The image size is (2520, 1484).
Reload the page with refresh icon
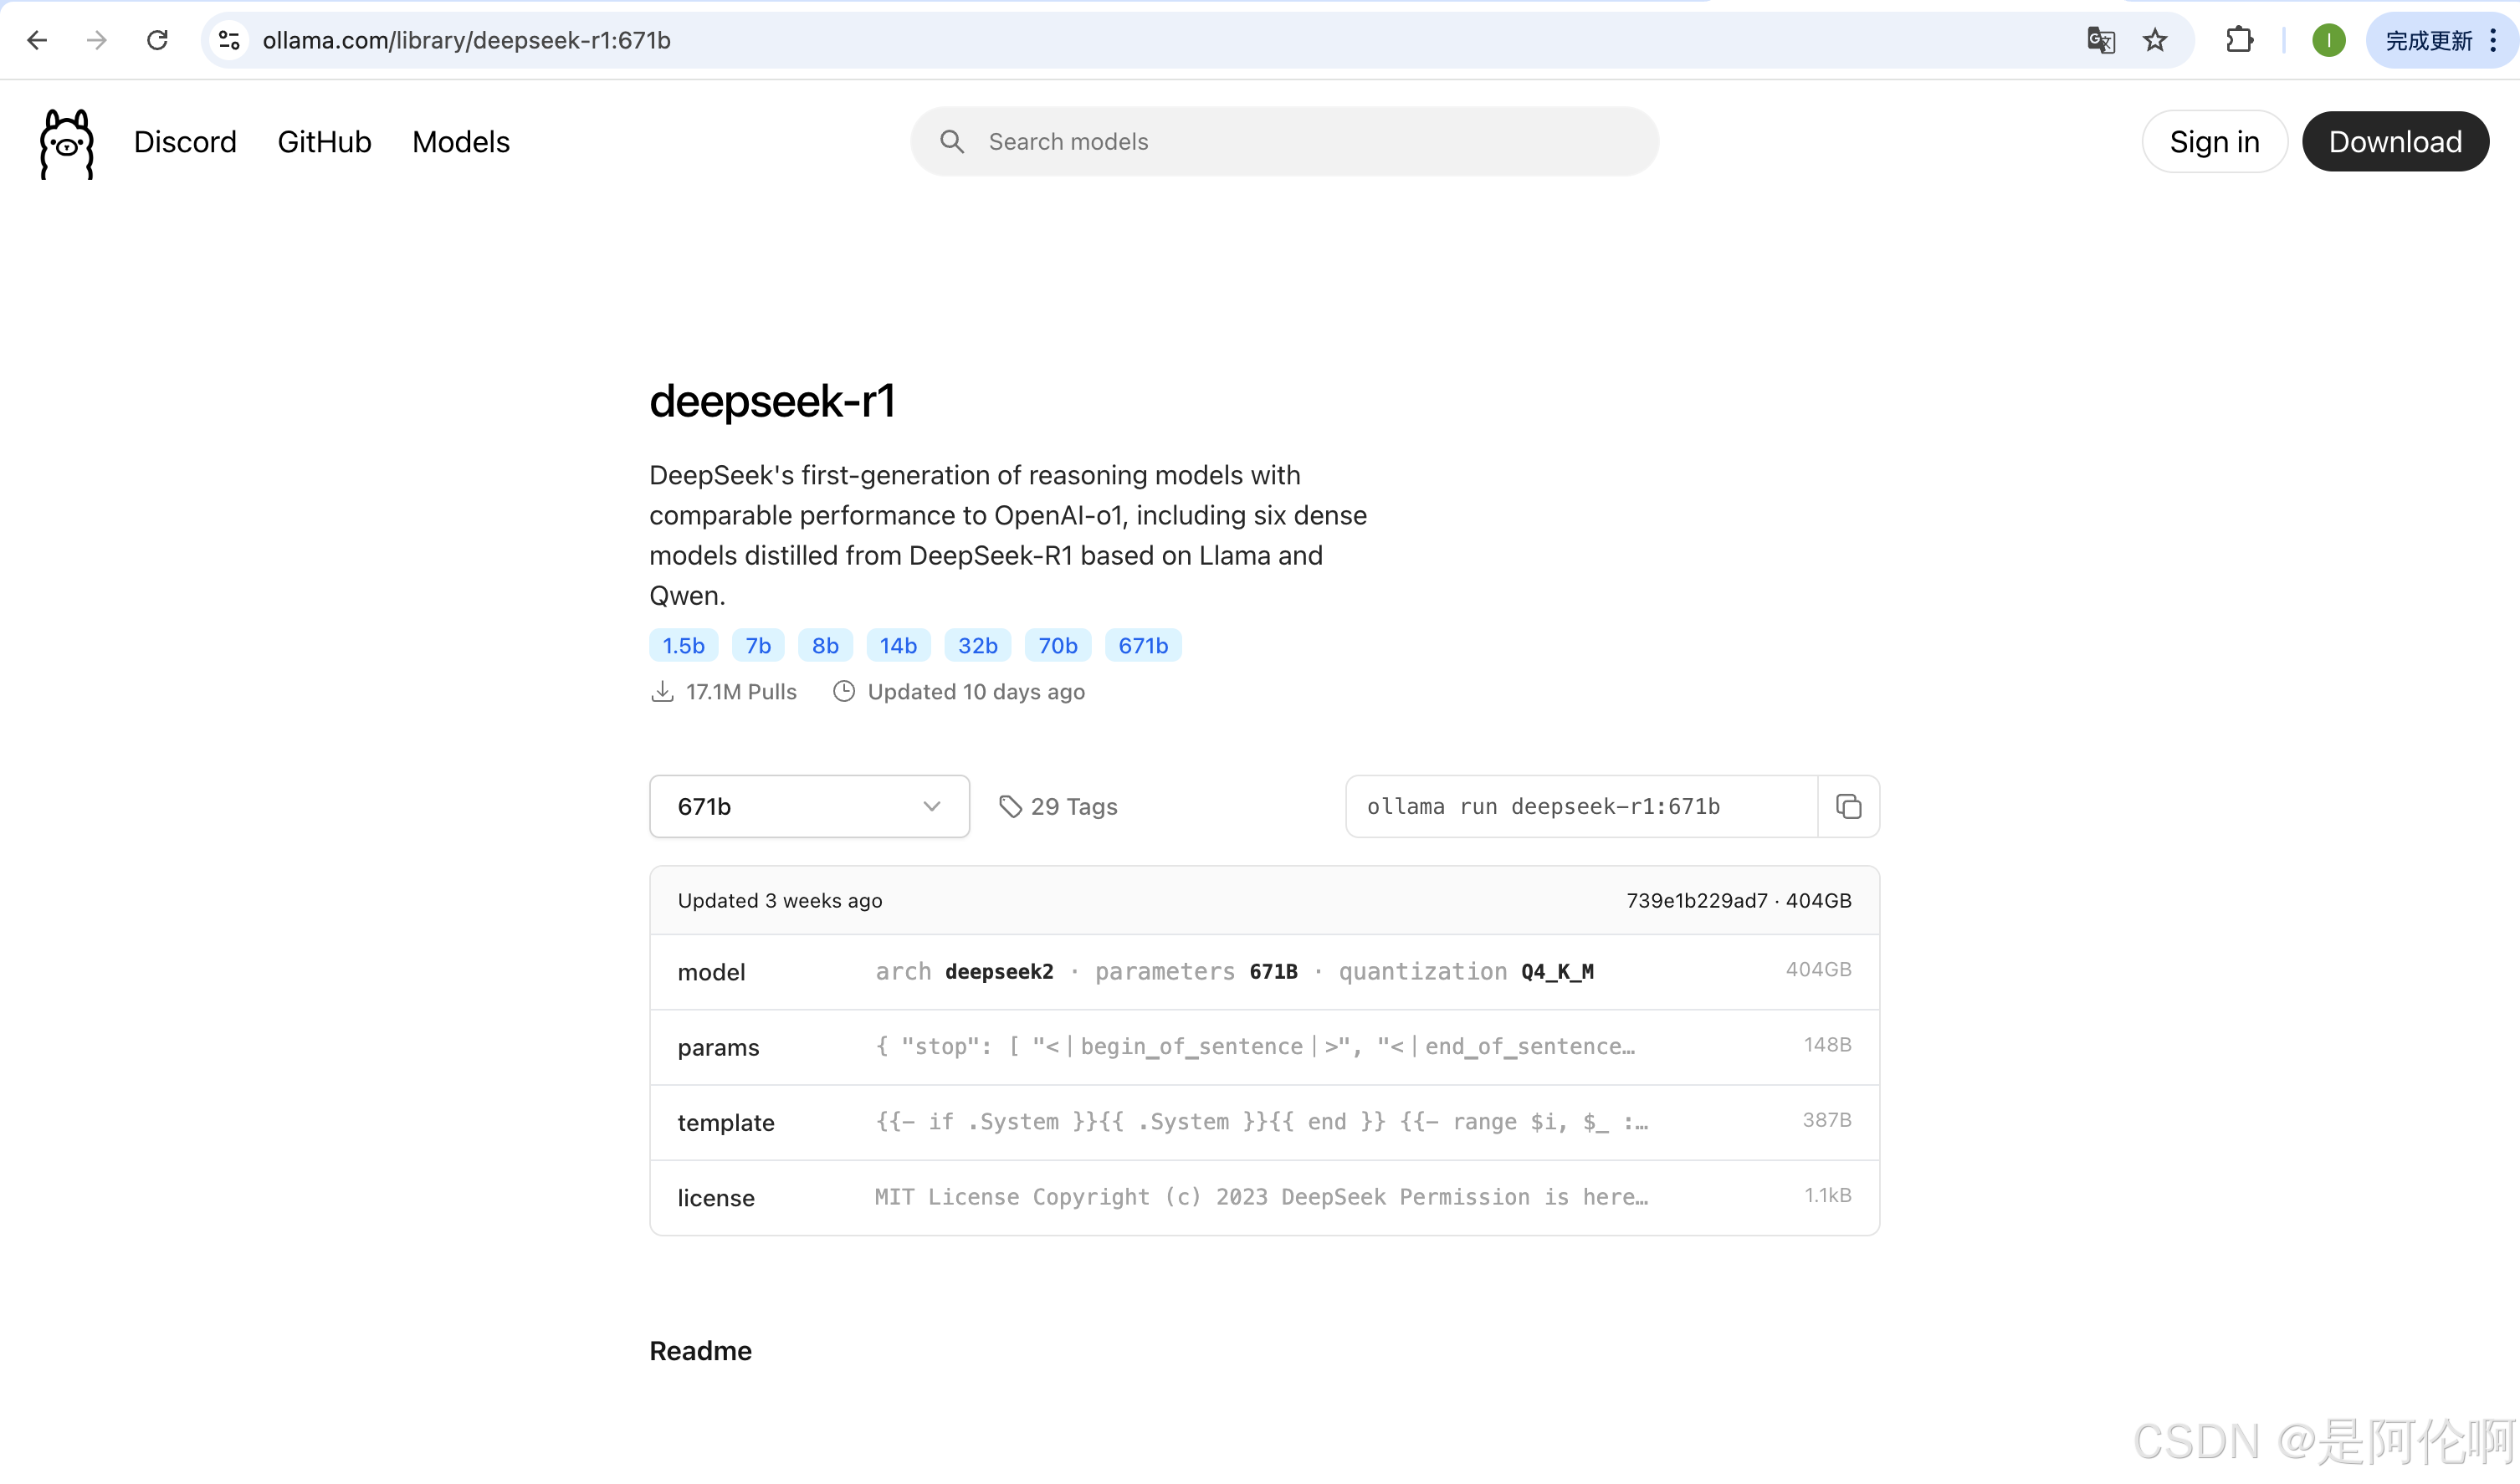coord(157,40)
